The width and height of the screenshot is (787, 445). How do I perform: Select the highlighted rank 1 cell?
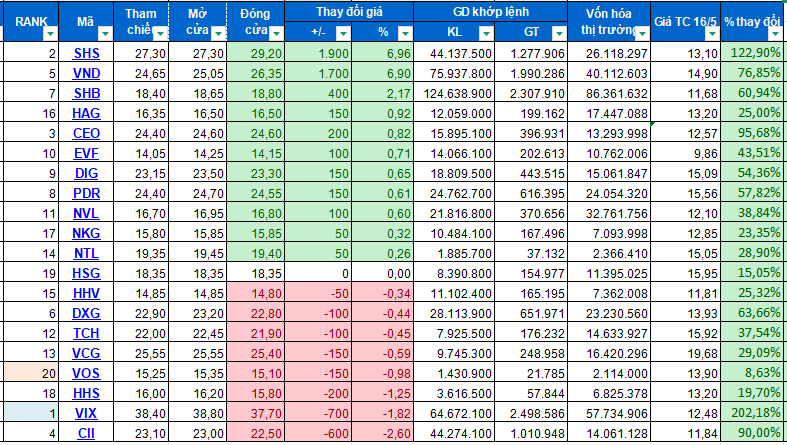tap(31, 413)
